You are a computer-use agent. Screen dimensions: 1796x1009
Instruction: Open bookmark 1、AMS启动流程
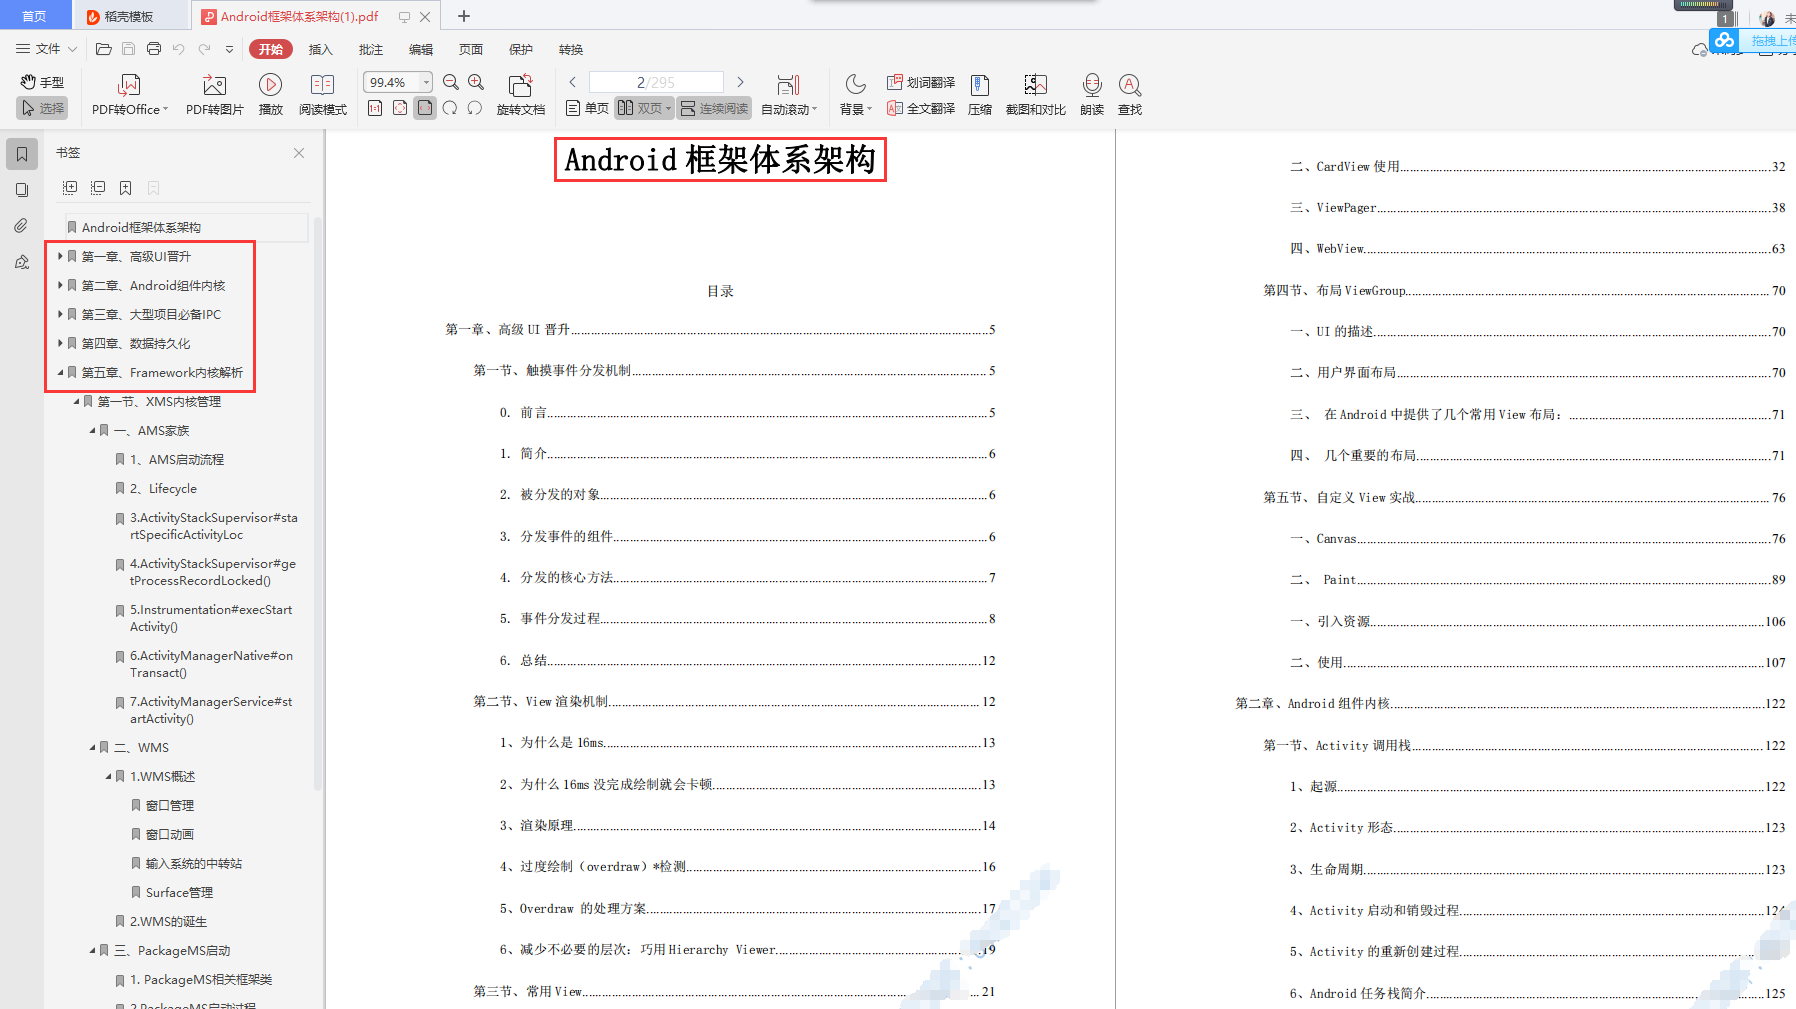(177, 459)
